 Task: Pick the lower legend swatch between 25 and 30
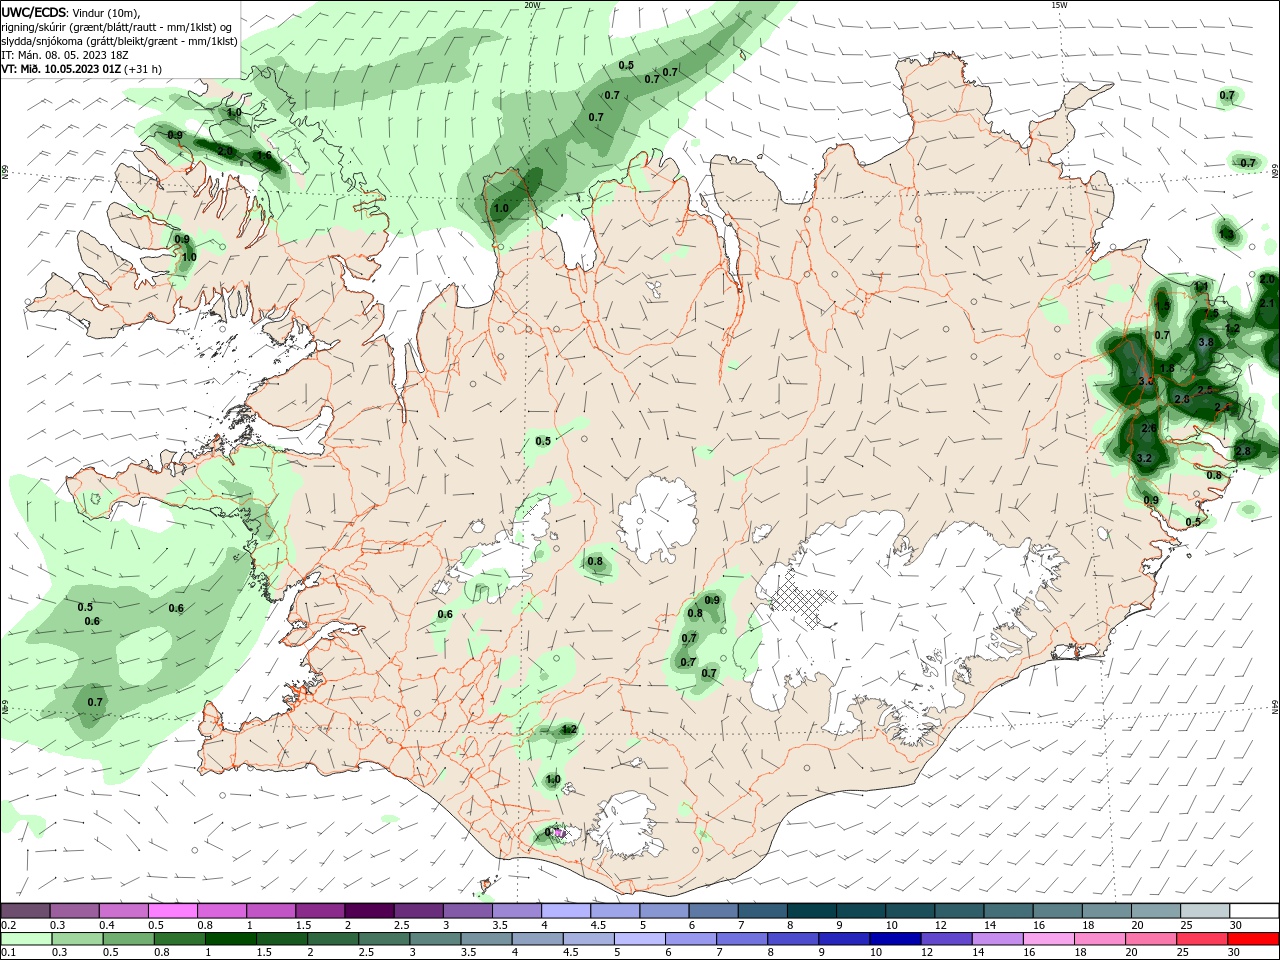tap(1202, 939)
